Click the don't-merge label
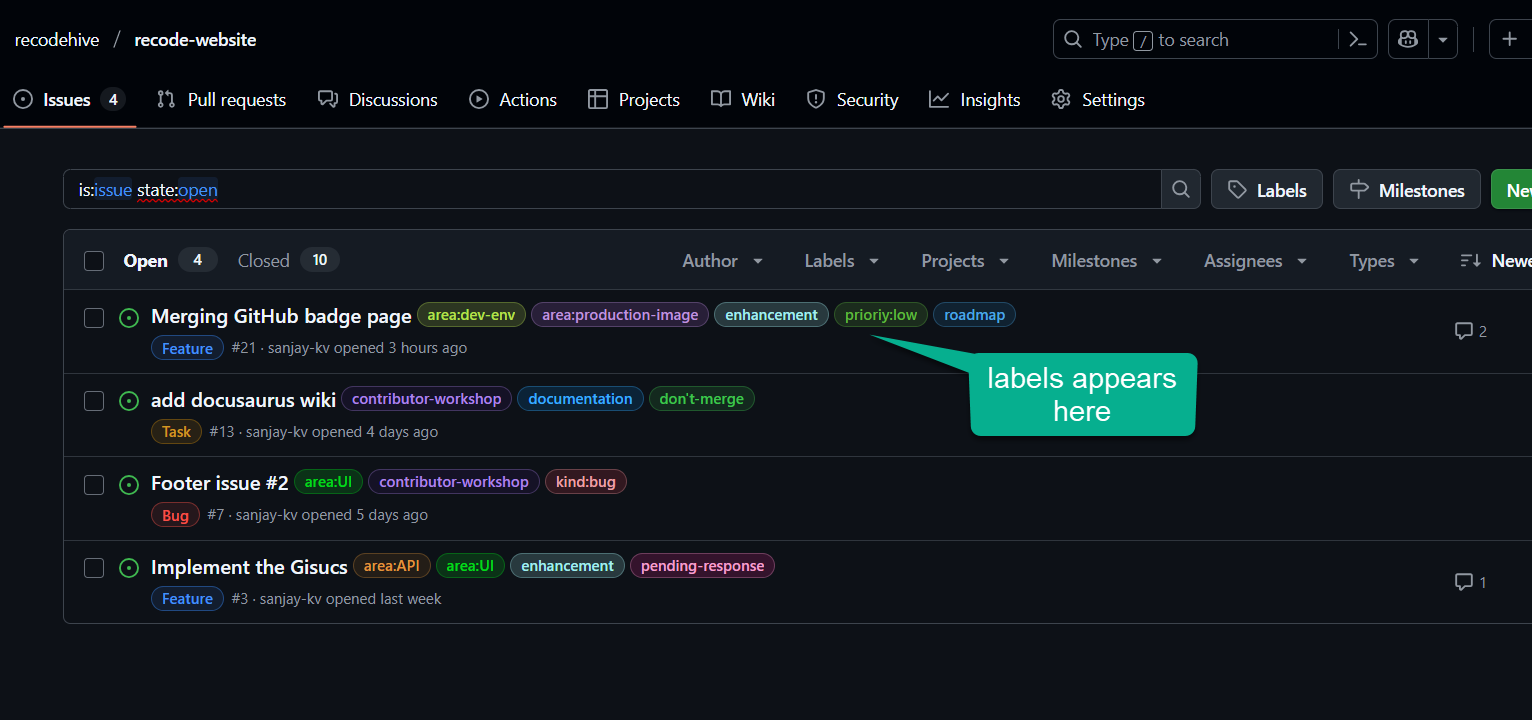 click(x=702, y=399)
